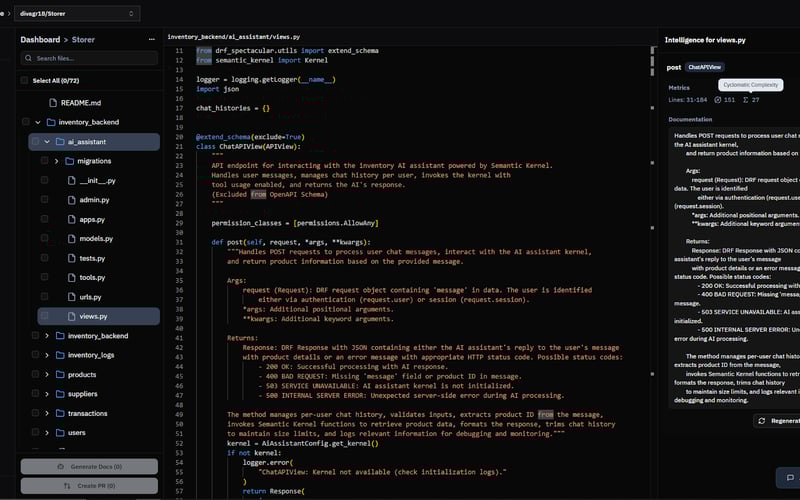This screenshot has width=800, height=500.
Task: Click the models.py file icon
Action: (x=72, y=239)
